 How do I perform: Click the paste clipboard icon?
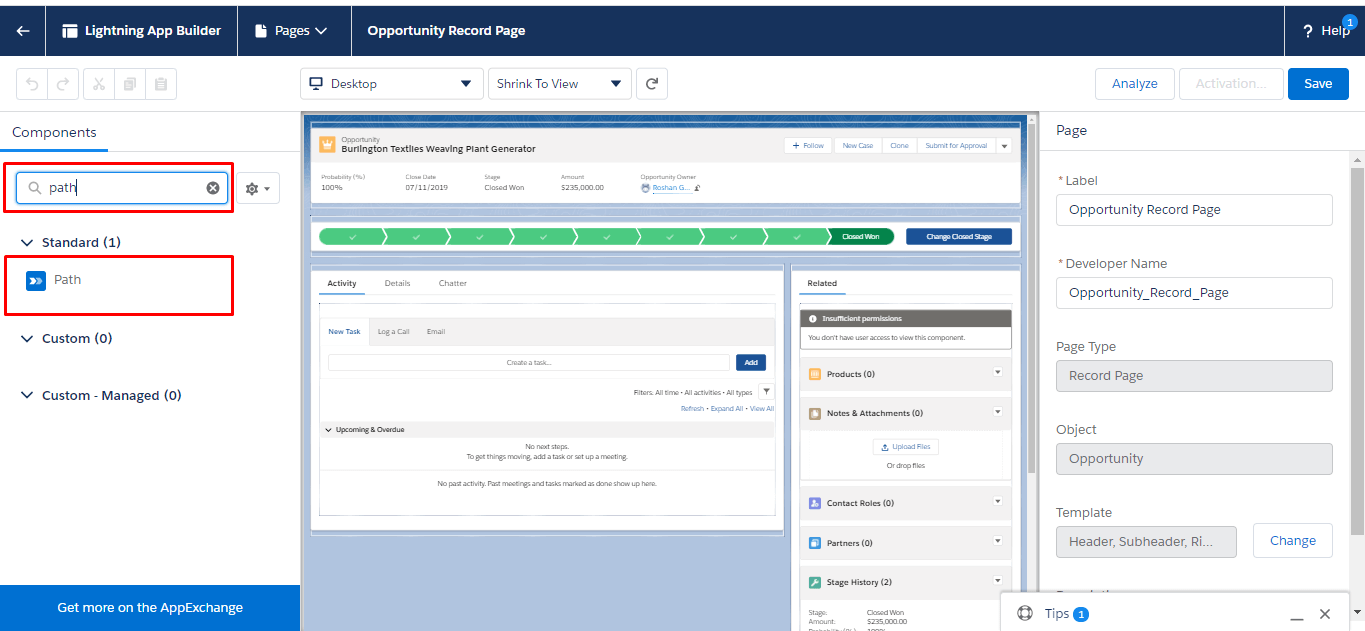161,84
